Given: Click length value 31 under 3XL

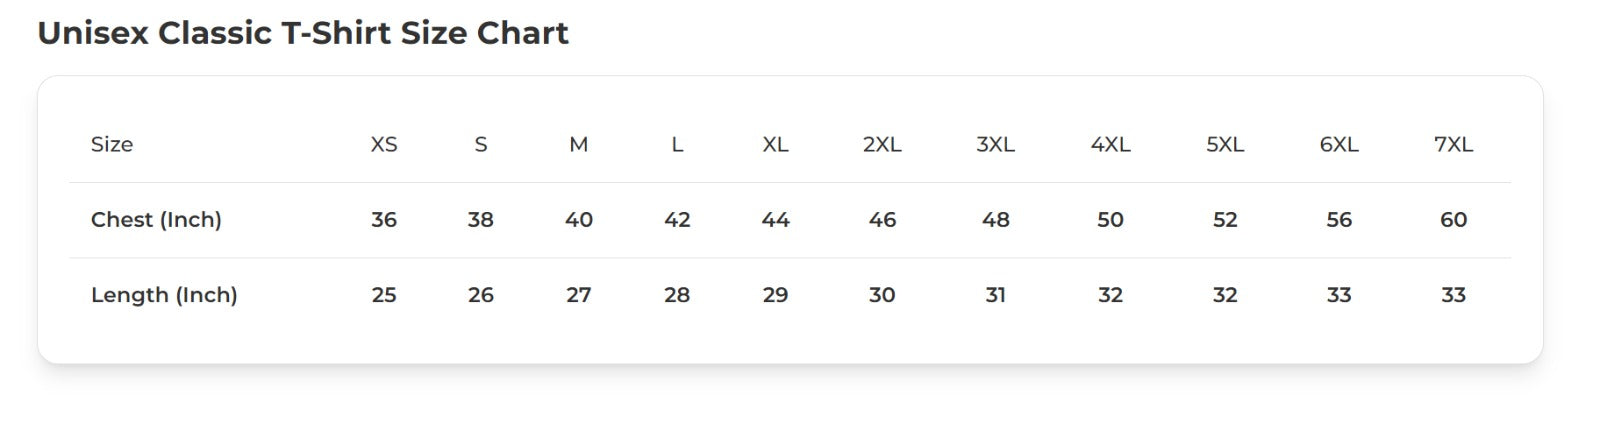Looking at the screenshot, I should (x=995, y=295).
